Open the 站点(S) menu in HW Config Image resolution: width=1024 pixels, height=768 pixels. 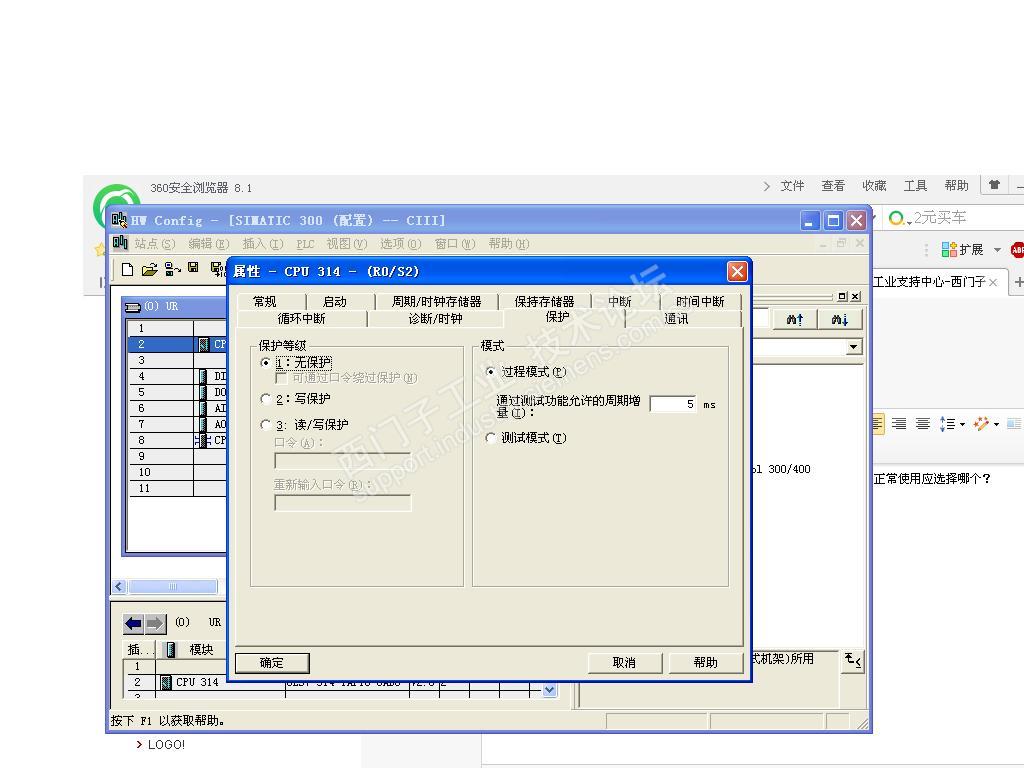pyautogui.click(x=155, y=244)
